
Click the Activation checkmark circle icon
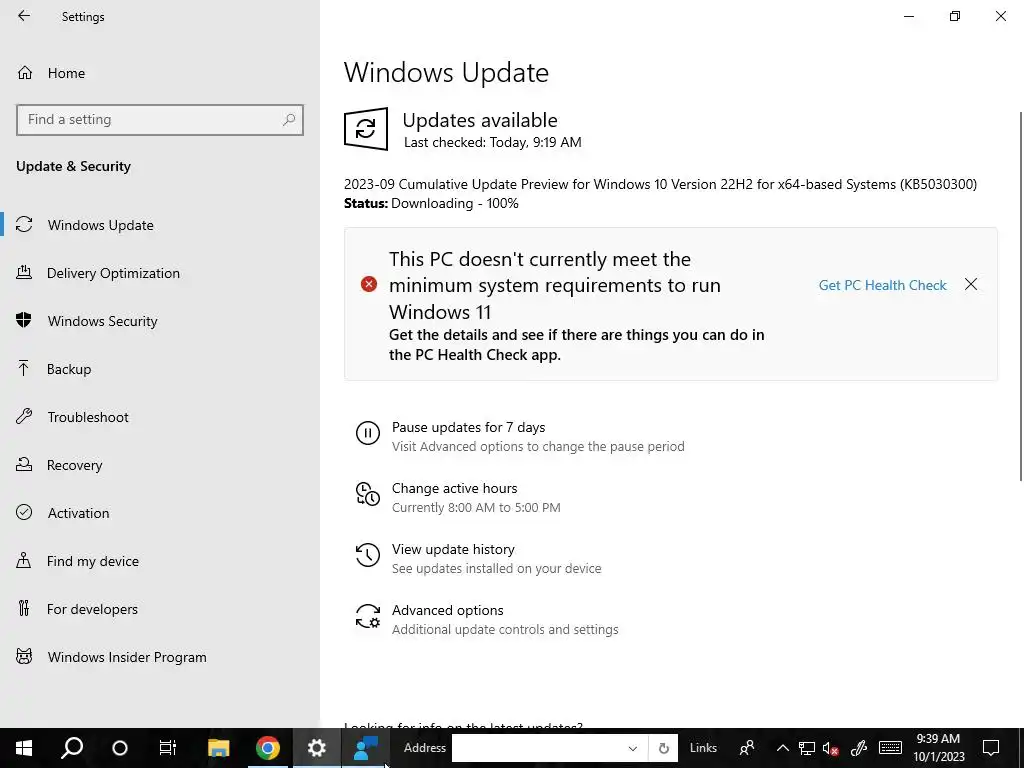coord(24,512)
